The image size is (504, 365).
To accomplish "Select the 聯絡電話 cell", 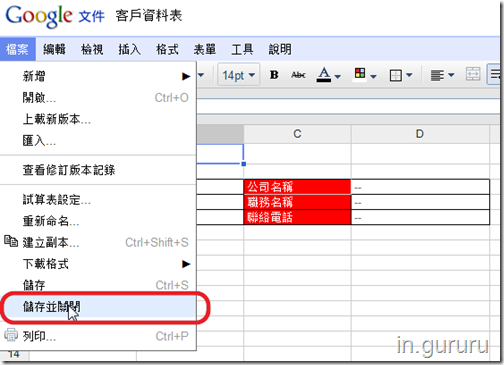I will (297, 217).
